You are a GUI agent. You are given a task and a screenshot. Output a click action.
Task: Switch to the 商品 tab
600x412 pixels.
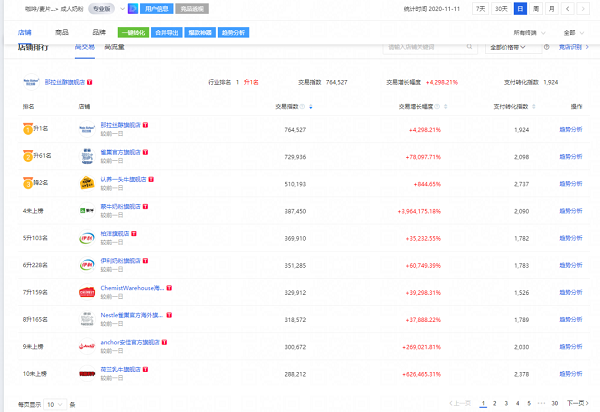[x=62, y=33]
